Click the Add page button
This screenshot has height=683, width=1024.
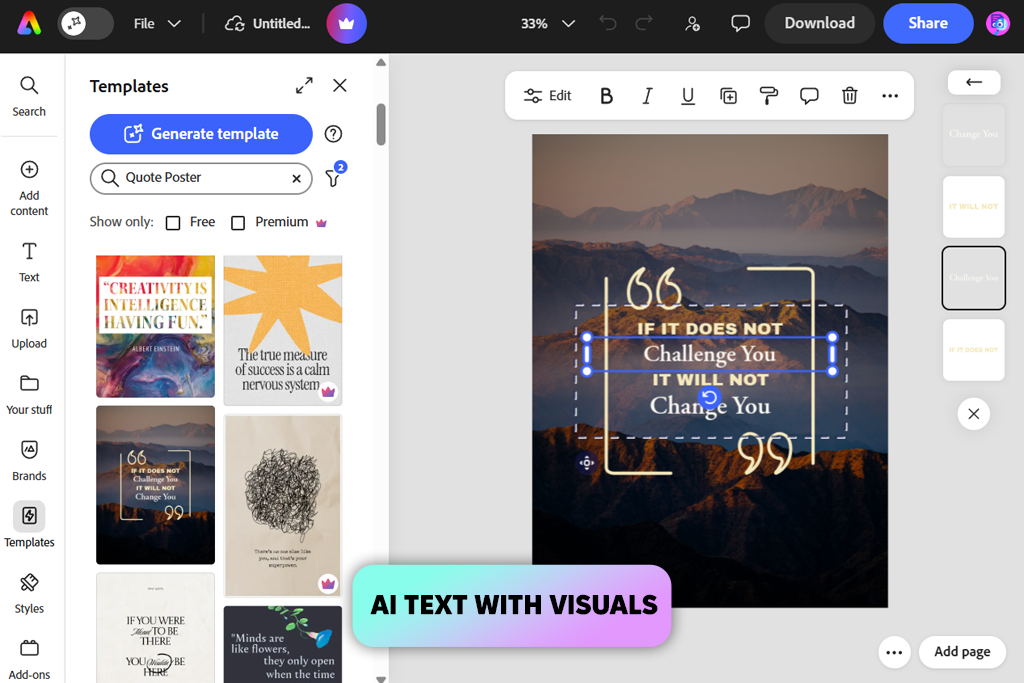pos(962,652)
